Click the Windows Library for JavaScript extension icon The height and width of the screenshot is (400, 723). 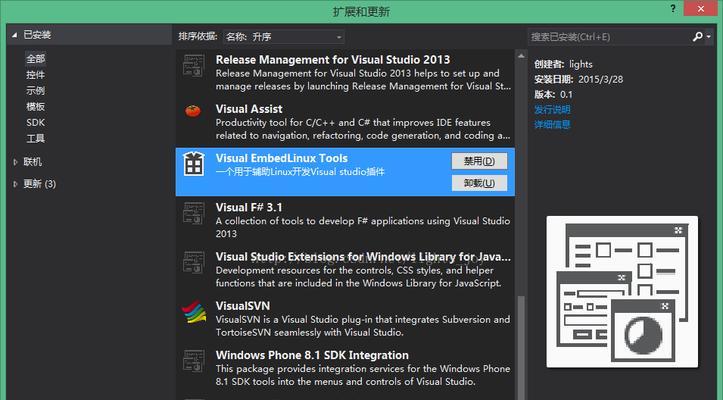tap(194, 263)
